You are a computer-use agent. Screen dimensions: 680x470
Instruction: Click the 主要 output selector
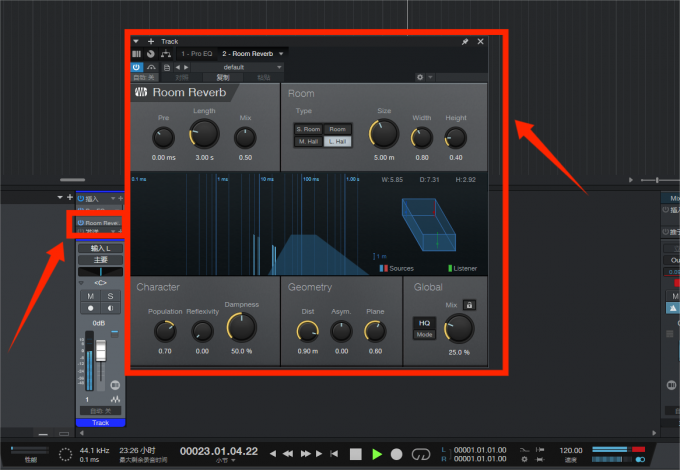click(x=100, y=260)
